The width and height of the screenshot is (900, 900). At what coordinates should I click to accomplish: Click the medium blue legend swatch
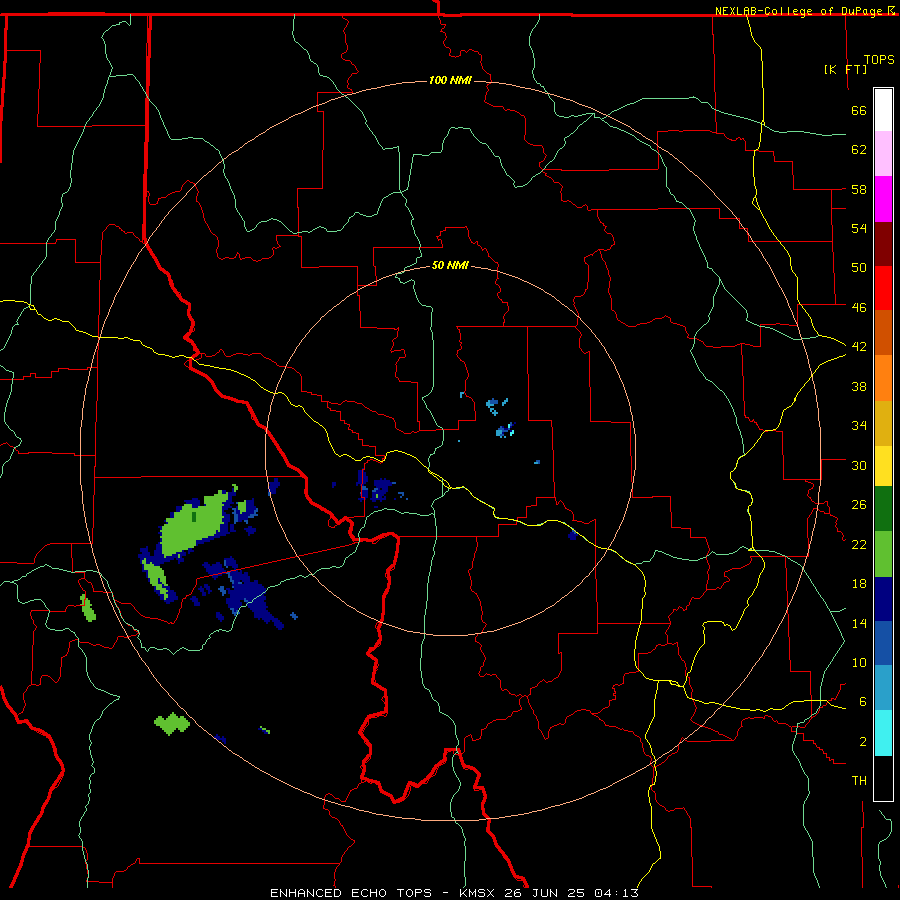[883, 643]
